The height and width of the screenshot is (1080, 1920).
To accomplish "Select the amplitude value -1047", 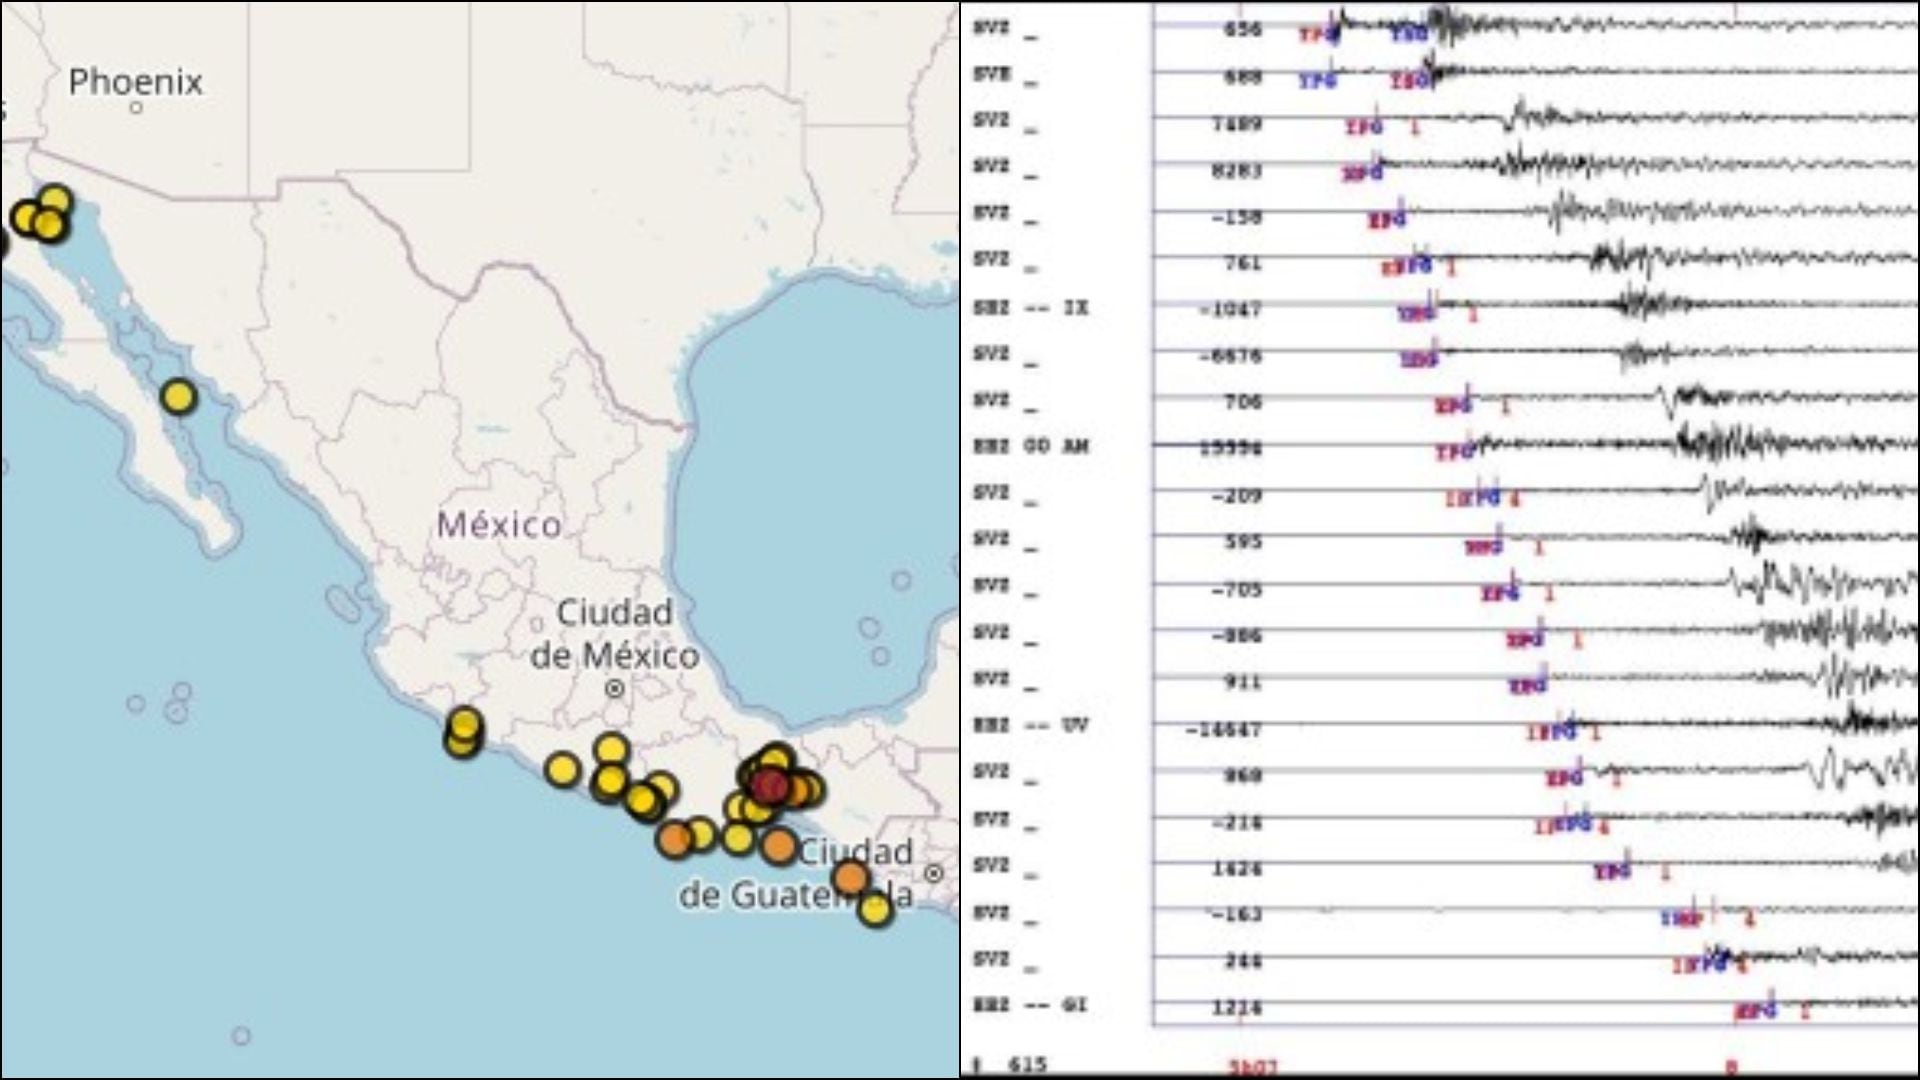I will click(x=1231, y=310).
